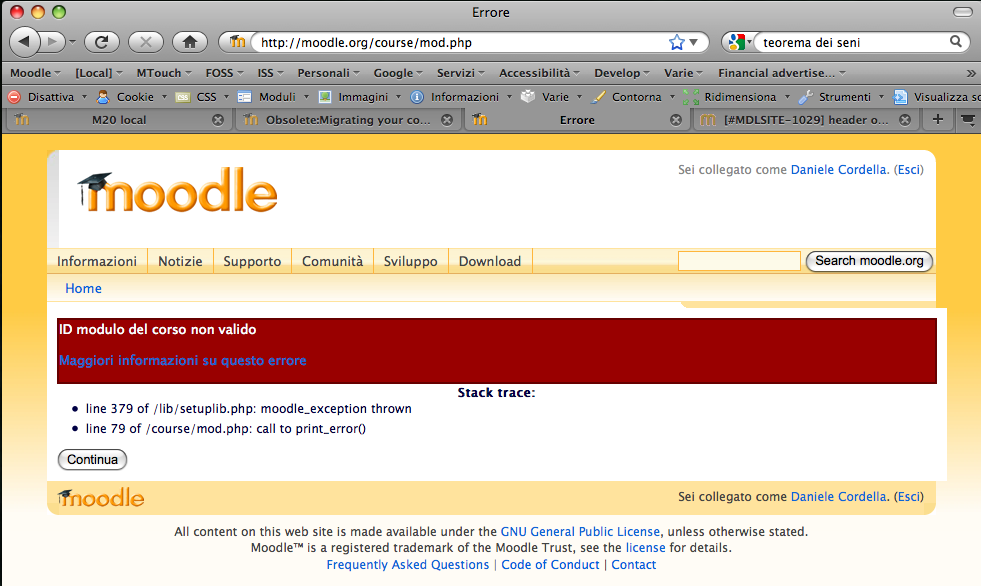The image size is (981, 586).
Task: Open the URL history dropdown arrow
Action: [x=693, y=43]
